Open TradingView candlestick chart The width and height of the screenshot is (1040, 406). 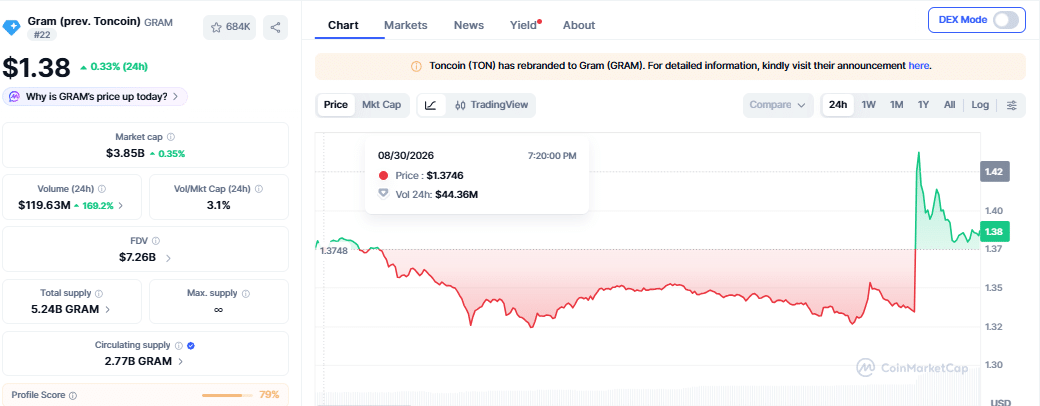(x=491, y=105)
